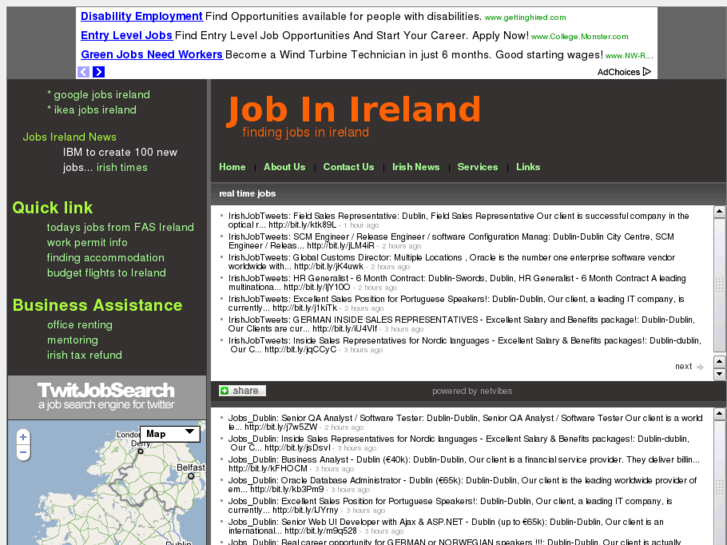The height and width of the screenshot is (545, 727).
Task: Click the TwitJobSearch banner
Action: click(x=107, y=397)
